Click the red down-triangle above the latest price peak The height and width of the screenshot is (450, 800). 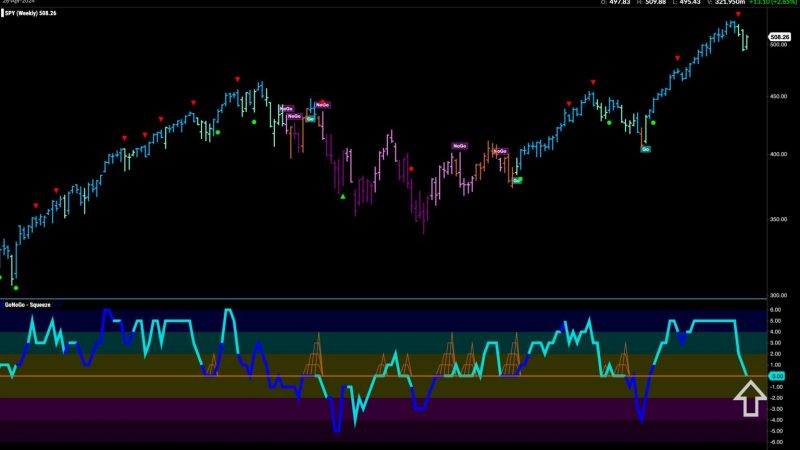pos(738,14)
